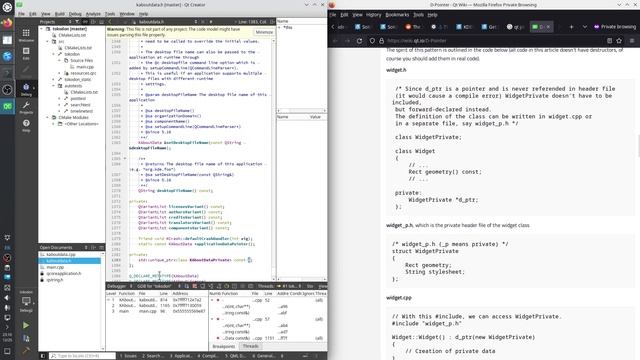
Task: Click the site security padlock icon
Action: (x=381, y=41)
